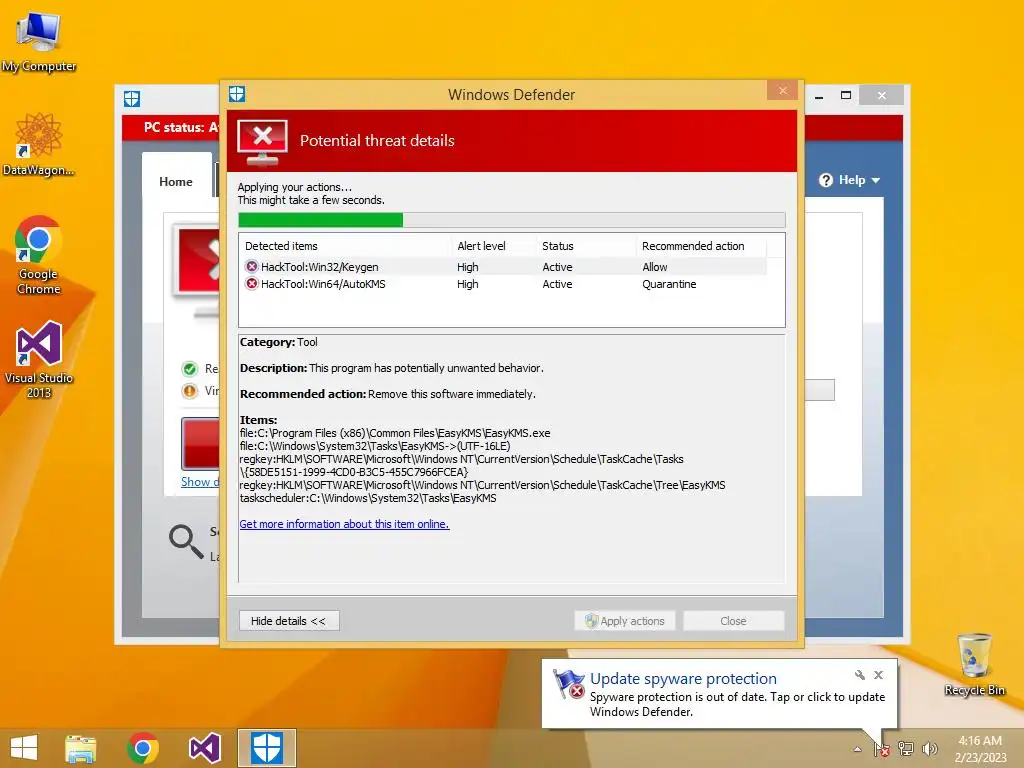
Task: Open the volume speaker icon
Action: [930, 748]
